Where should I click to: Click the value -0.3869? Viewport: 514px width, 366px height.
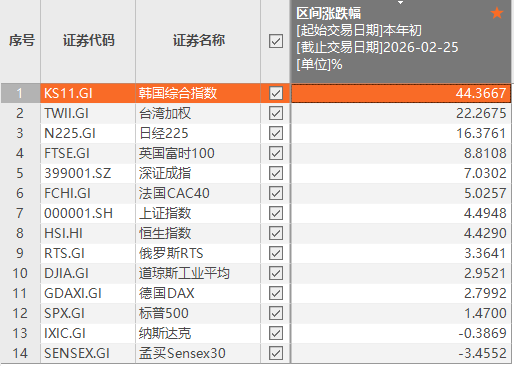482,333
